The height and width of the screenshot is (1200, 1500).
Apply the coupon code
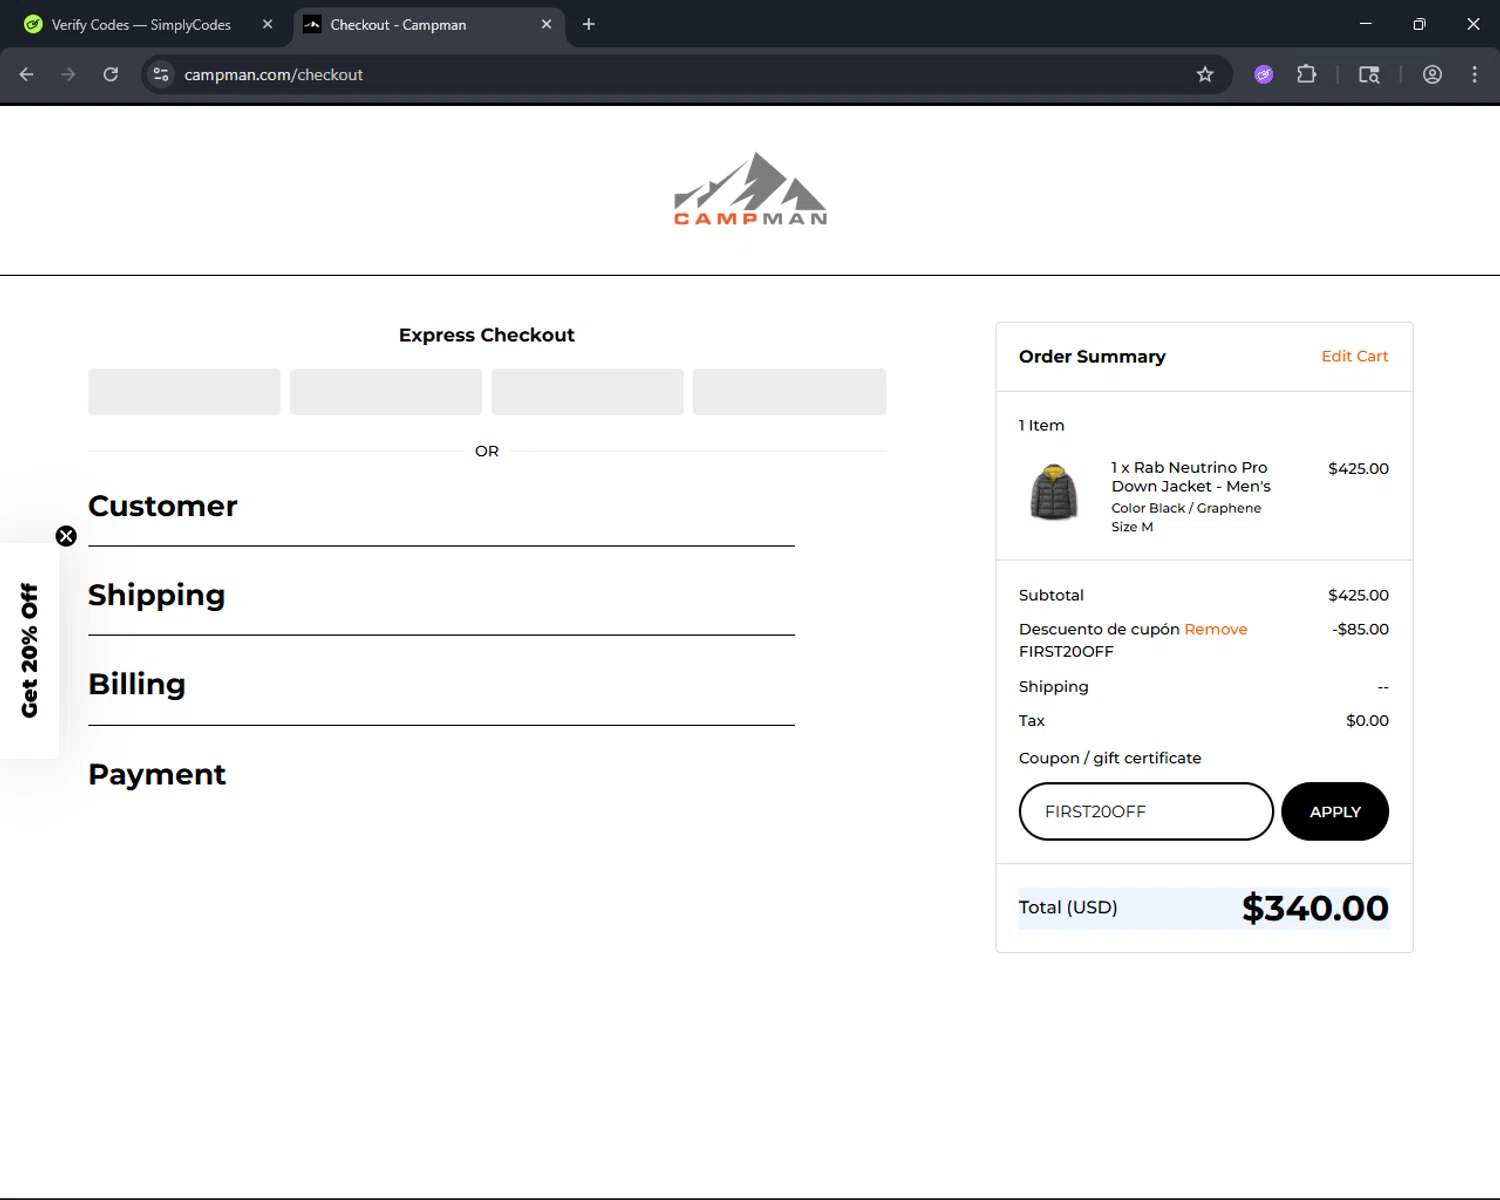(1335, 811)
